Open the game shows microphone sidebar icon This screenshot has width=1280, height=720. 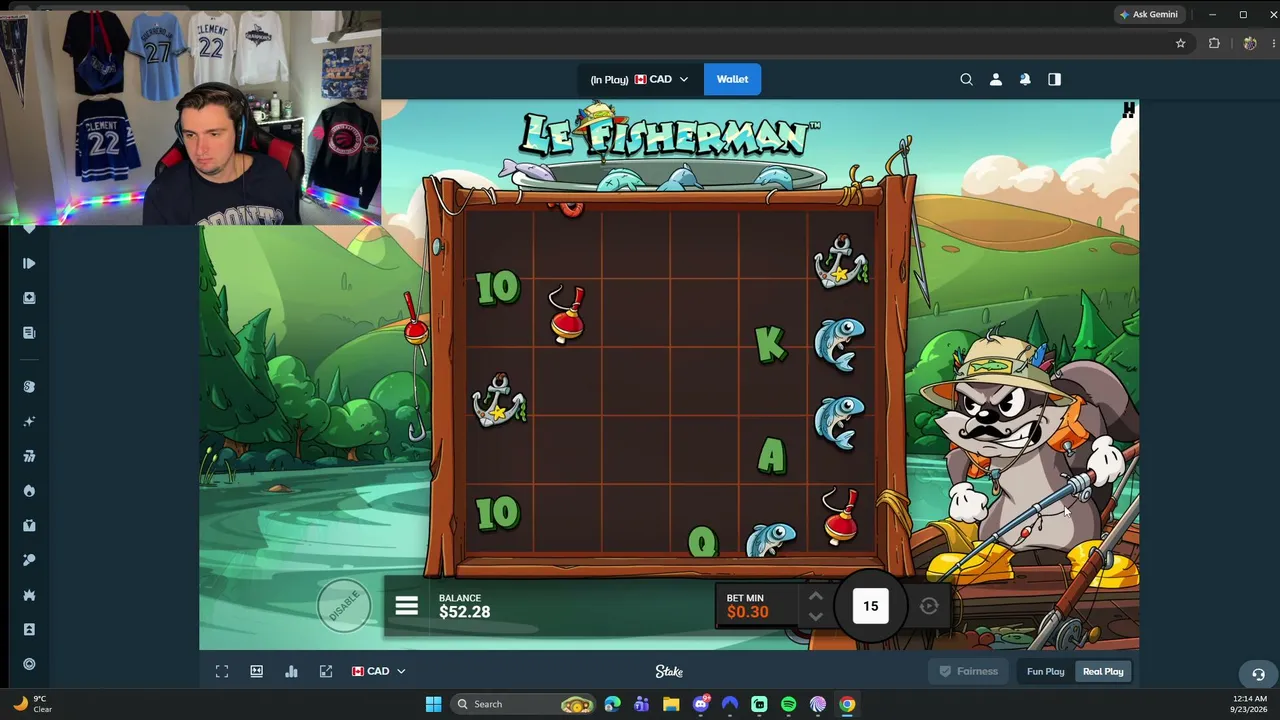click(x=29, y=560)
